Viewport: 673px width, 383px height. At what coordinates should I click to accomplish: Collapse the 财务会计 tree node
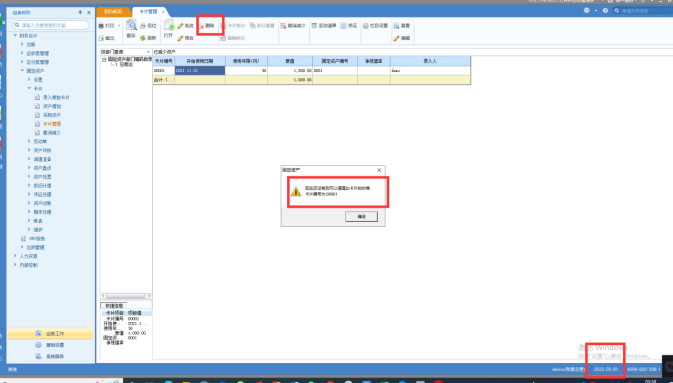pyautogui.click(x=15, y=35)
